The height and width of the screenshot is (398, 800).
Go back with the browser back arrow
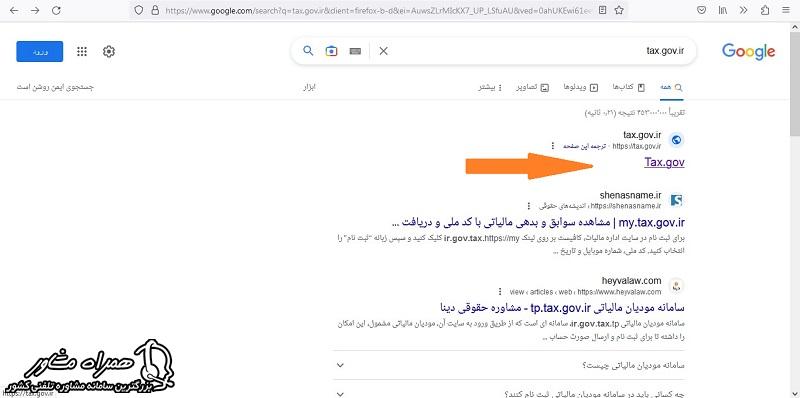click(x=14, y=10)
